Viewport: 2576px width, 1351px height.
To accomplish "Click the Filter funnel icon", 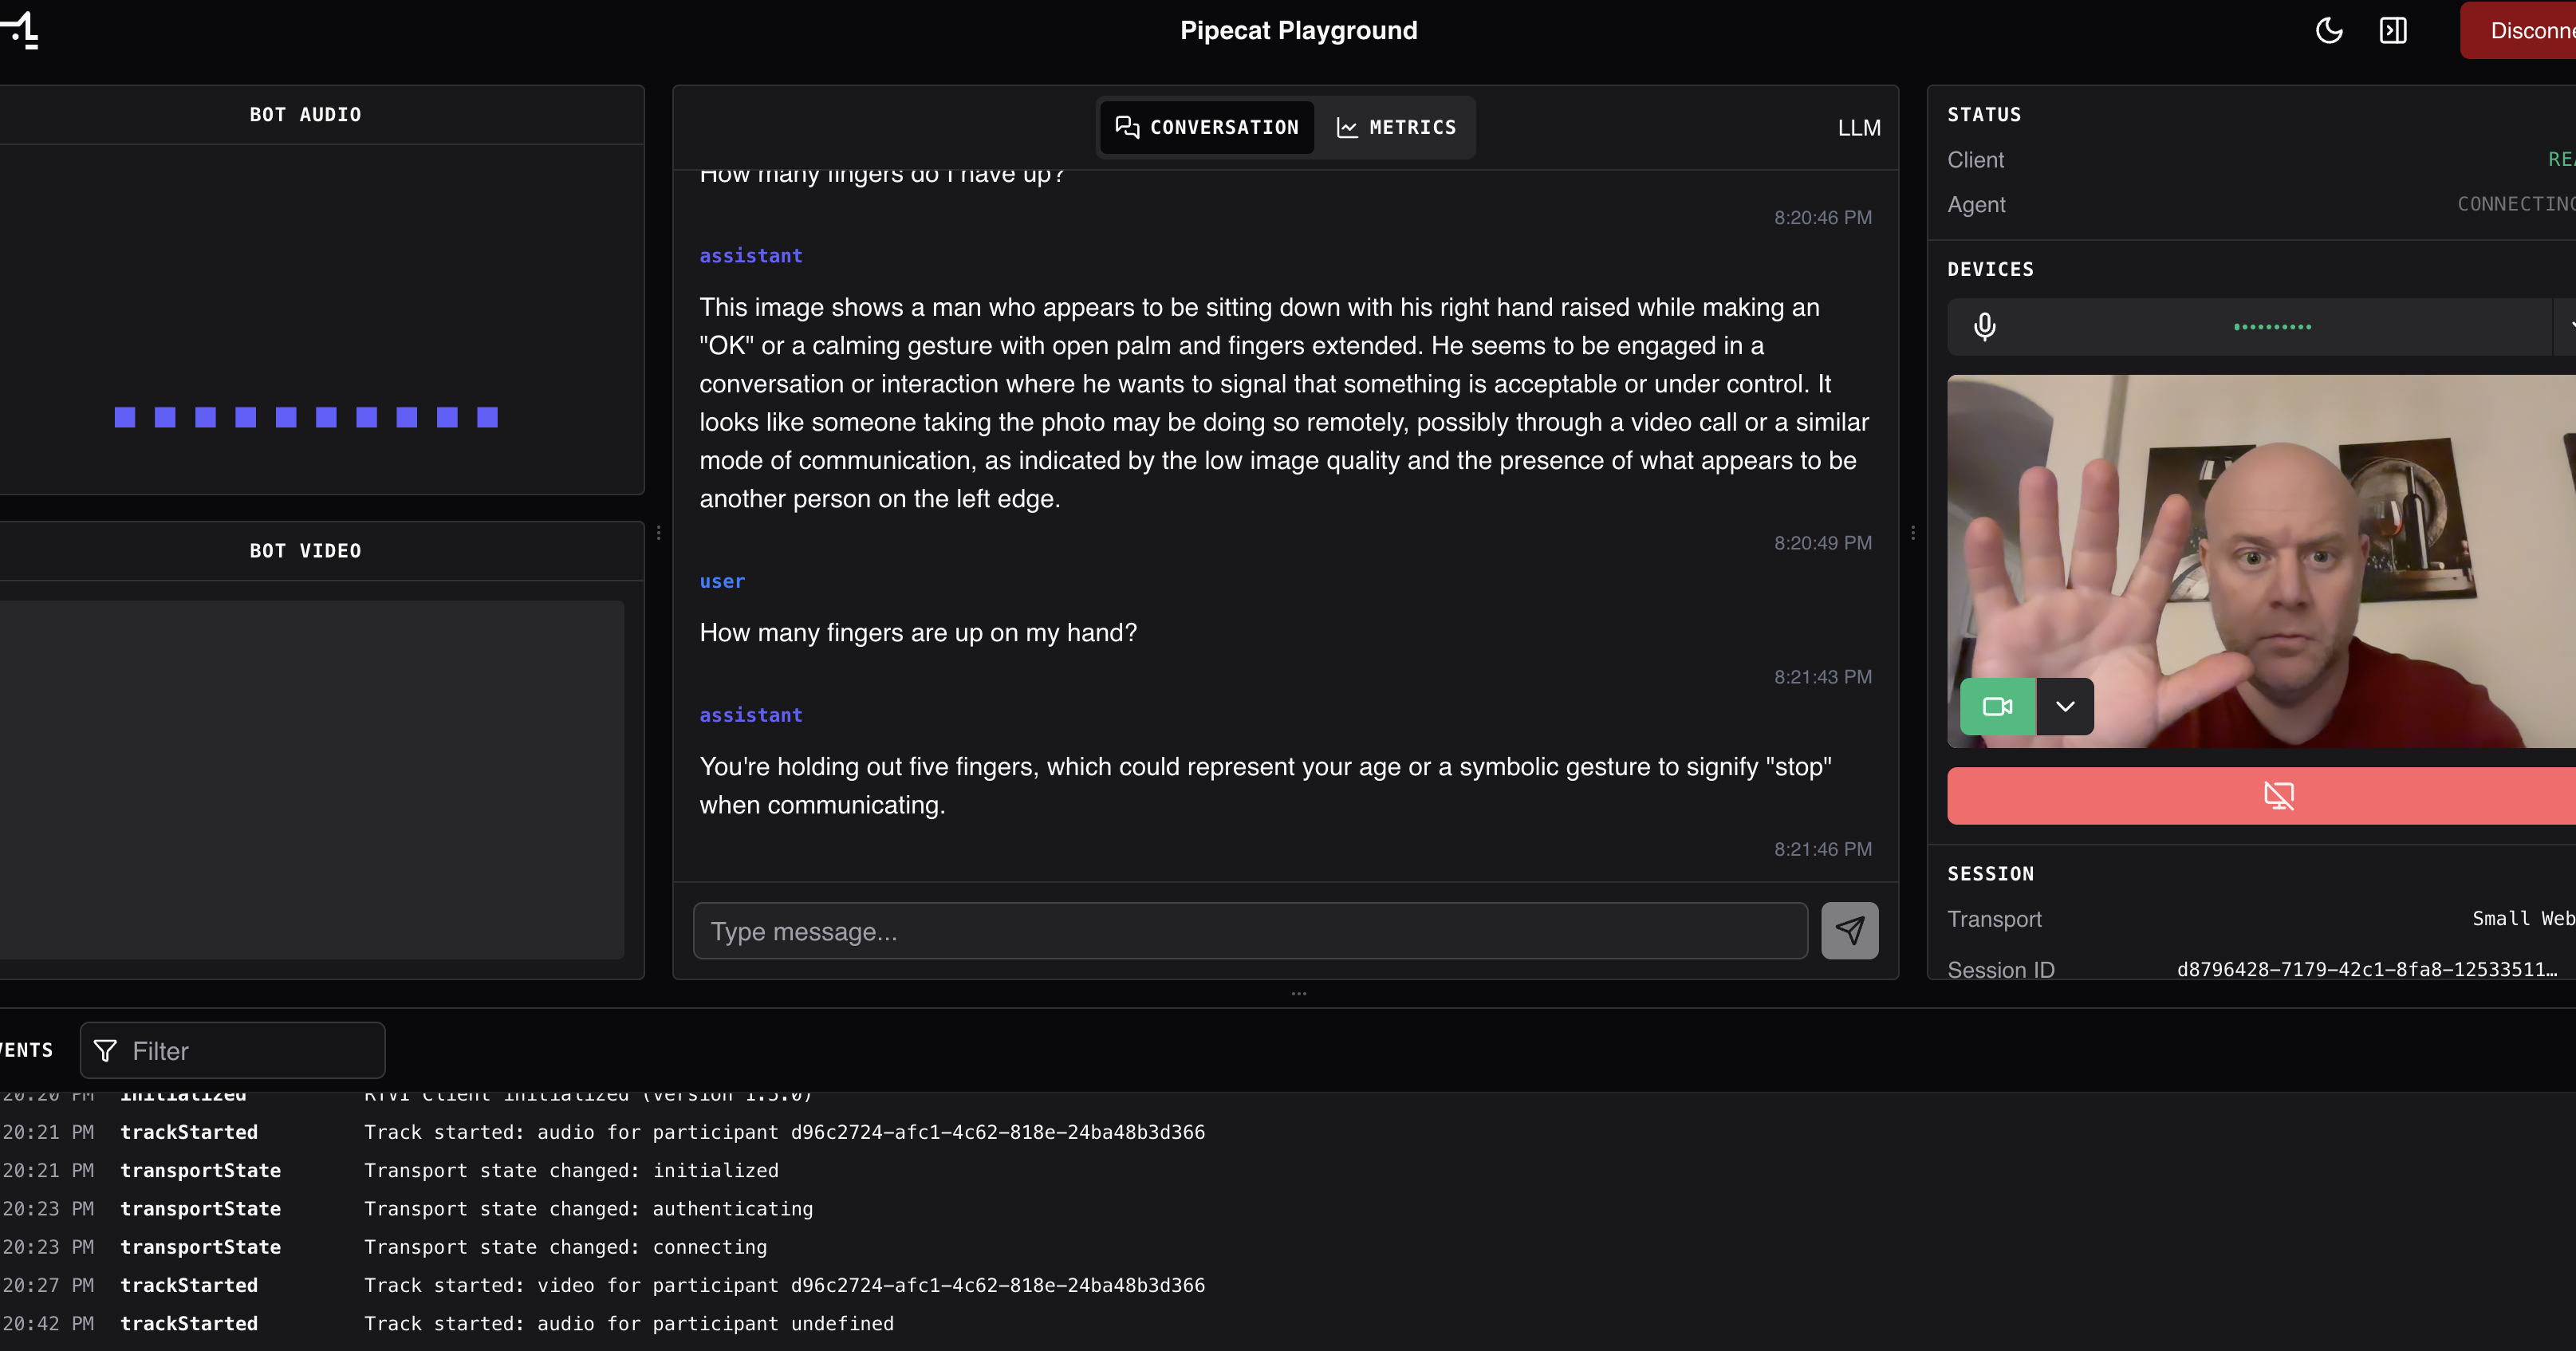I will pos(105,1050).
